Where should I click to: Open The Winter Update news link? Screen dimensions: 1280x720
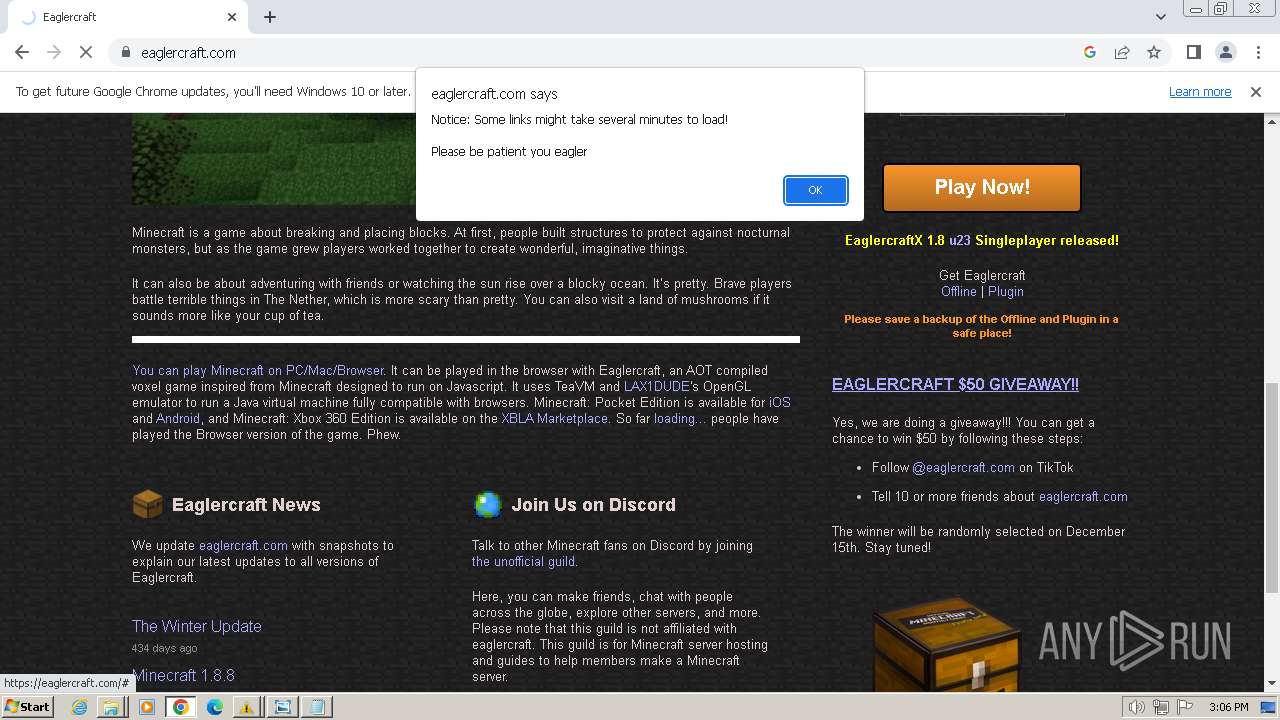[196, 626]
